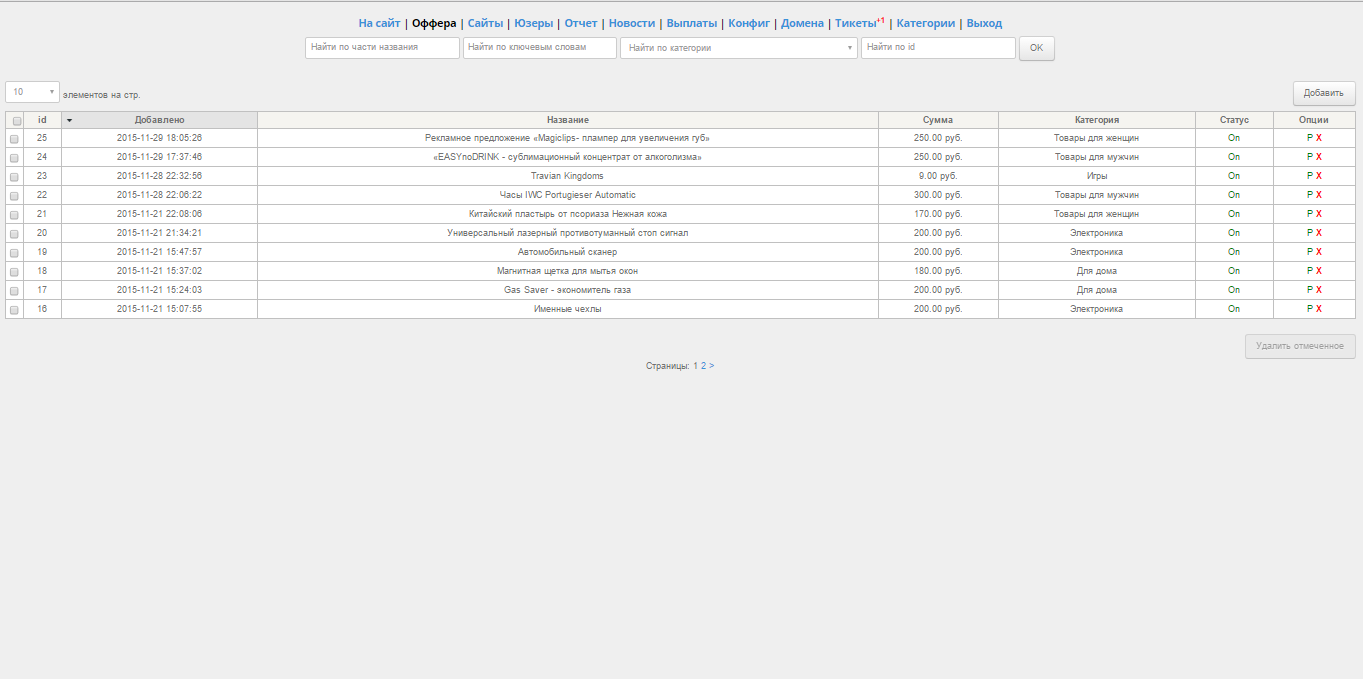Click the red X delete icon for offer 24

click(1319, 157)
